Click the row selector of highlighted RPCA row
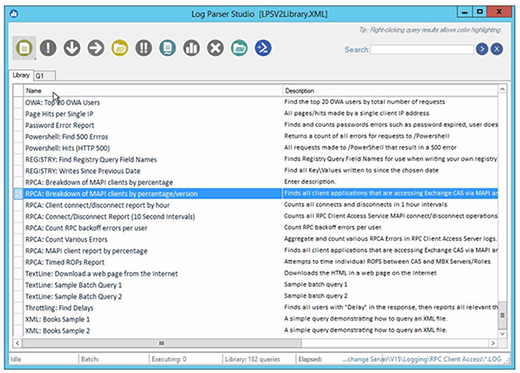This screenshot has height=373, width=520. pos(19,194)
